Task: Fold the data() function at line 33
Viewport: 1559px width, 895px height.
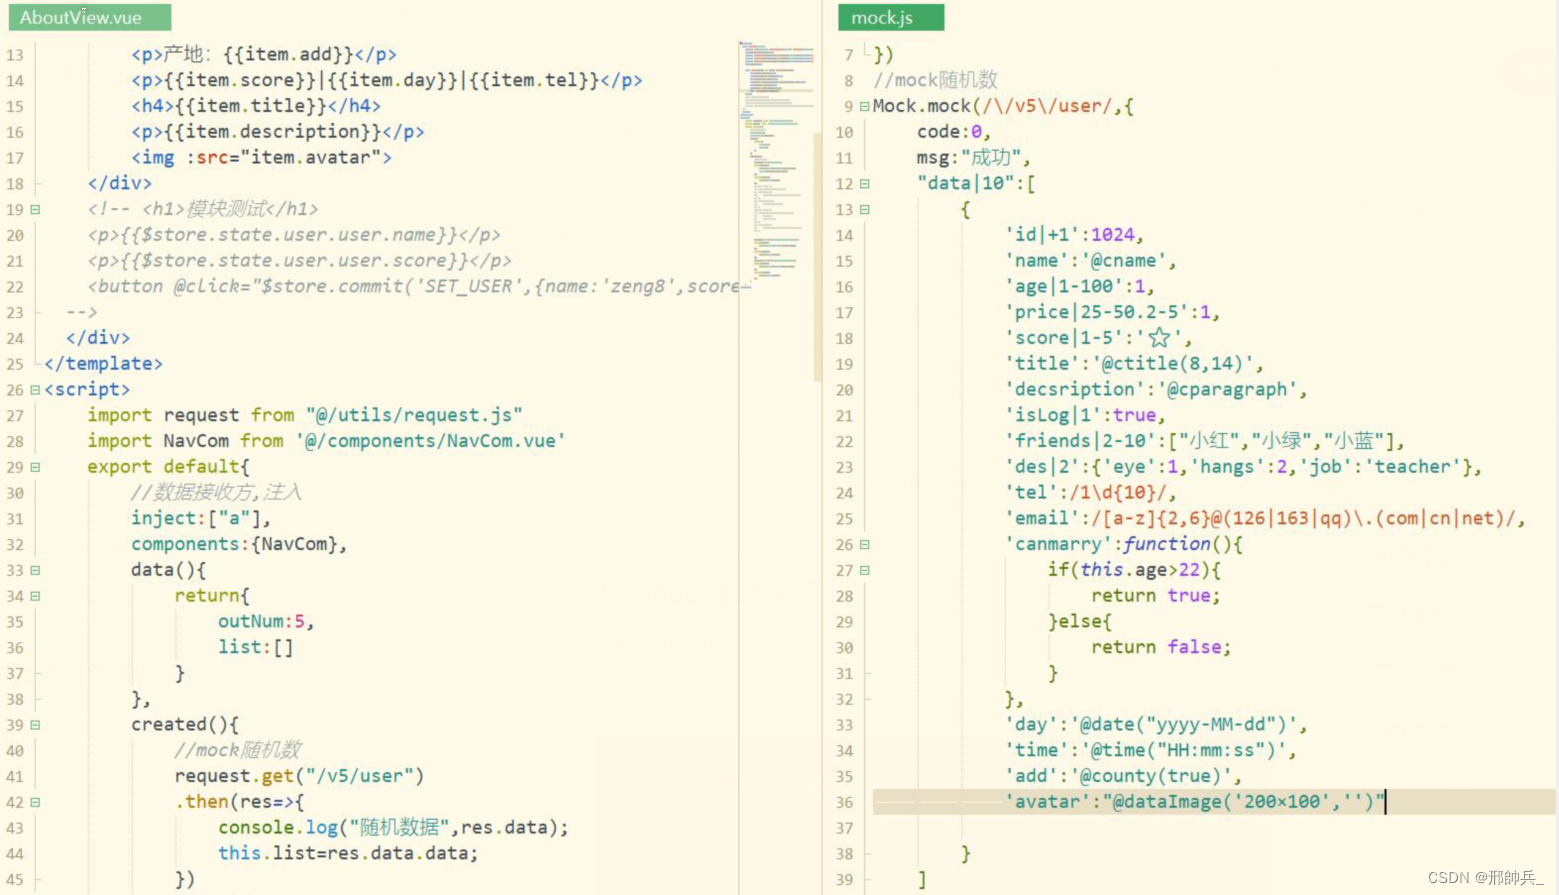Action: 35,570
